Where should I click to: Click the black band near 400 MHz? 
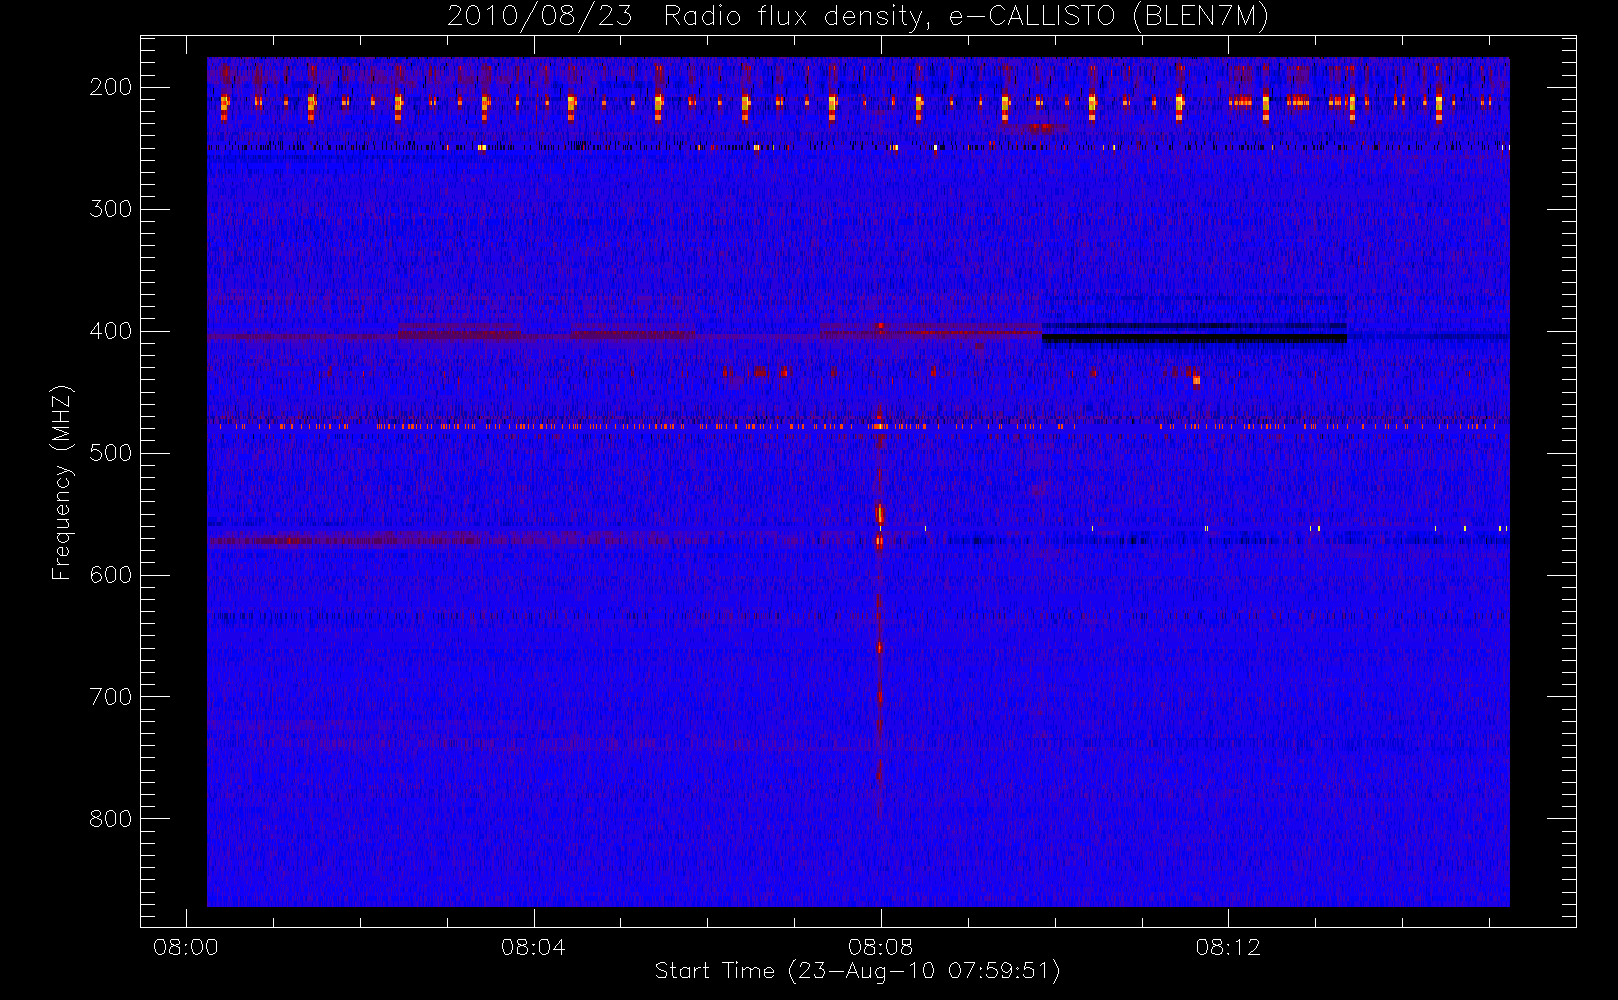click(x=1194, y=338)
